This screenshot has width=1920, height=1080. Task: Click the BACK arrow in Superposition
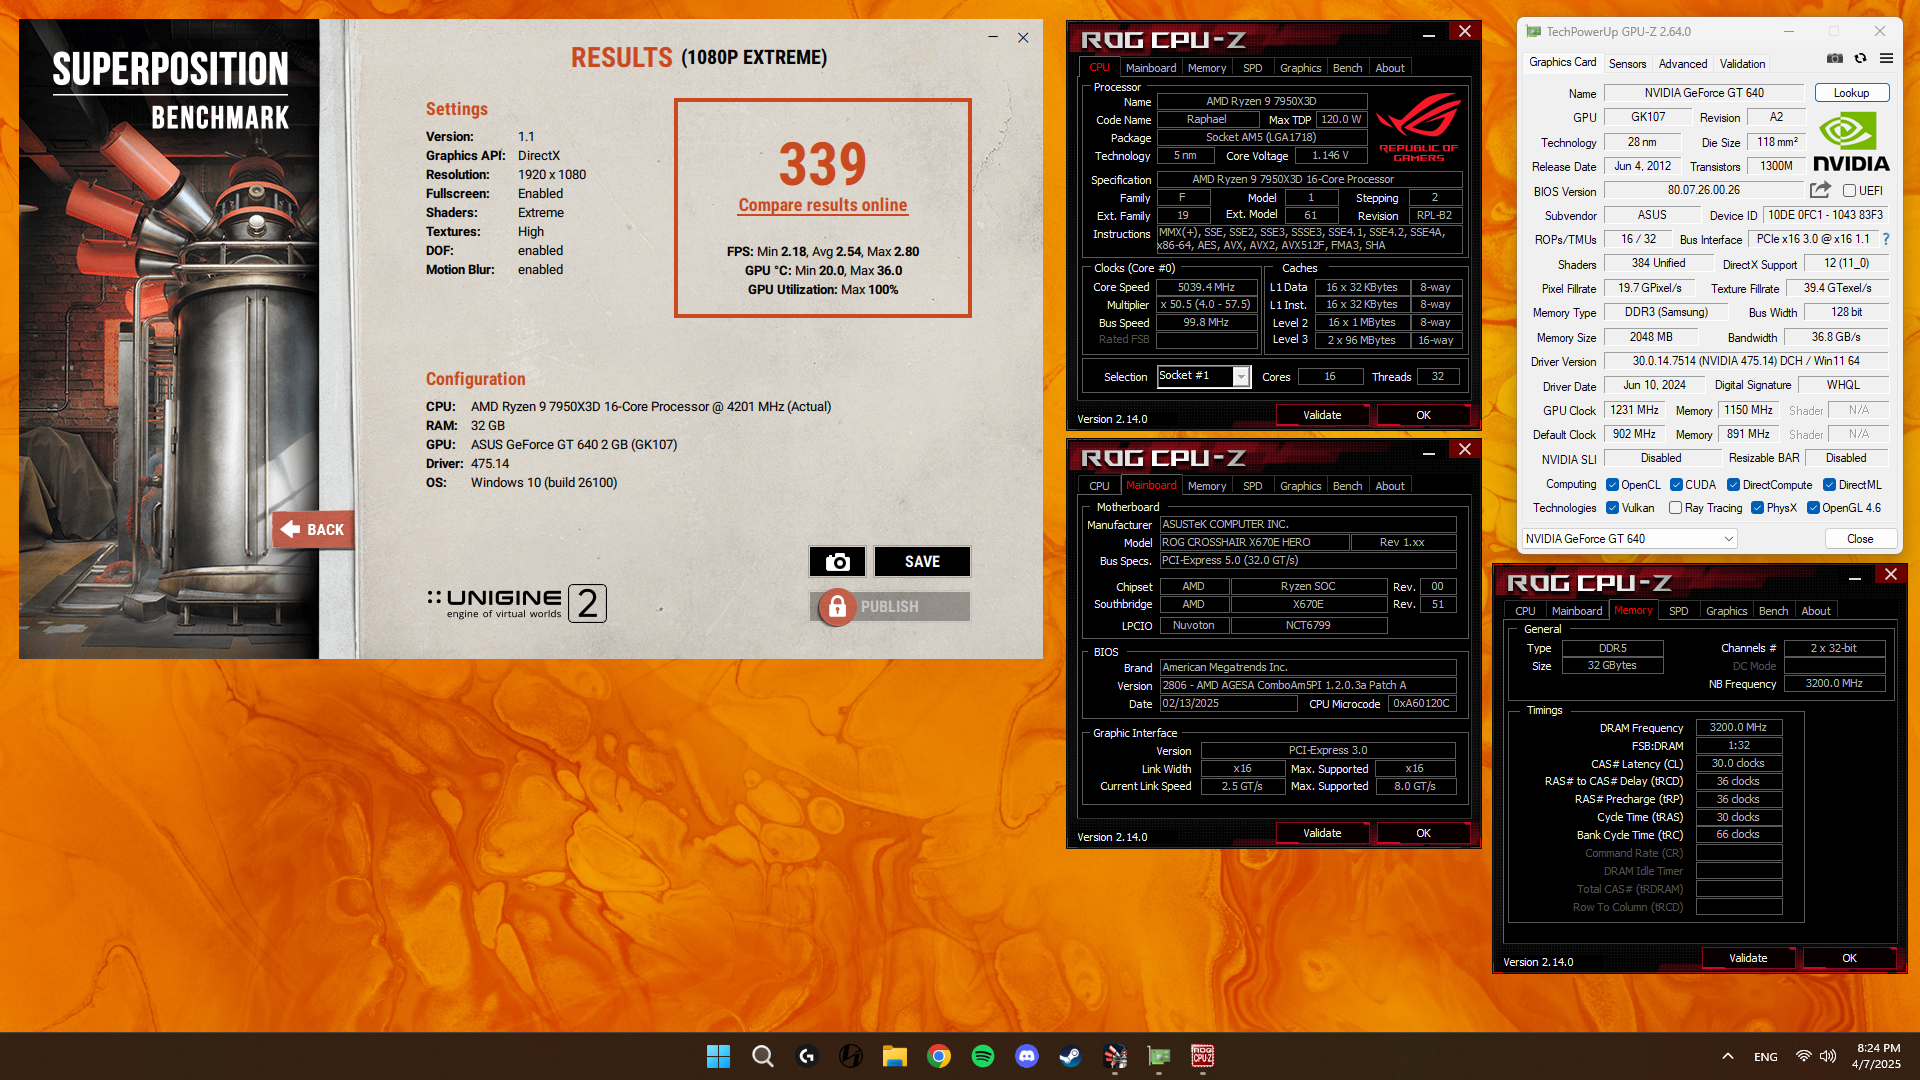pyautogui.click(x=312, y=530)
